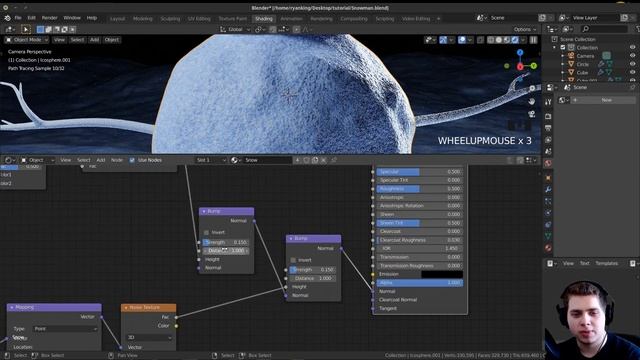This screenshot has height=360, width=640.
Task: Collapse Mapping node
Action: 12,307
